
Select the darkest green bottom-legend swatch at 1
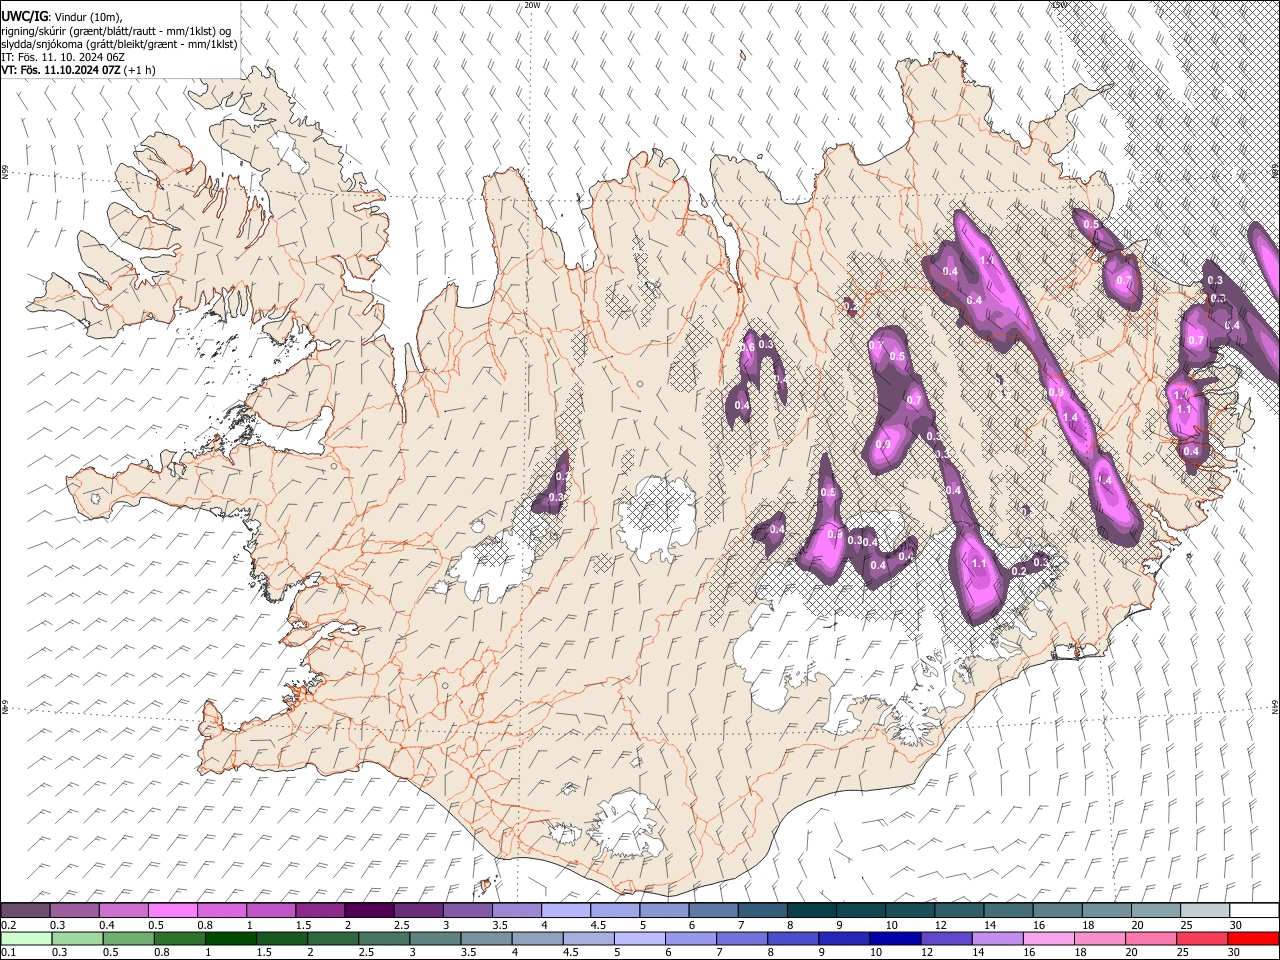tap(231, 938)
